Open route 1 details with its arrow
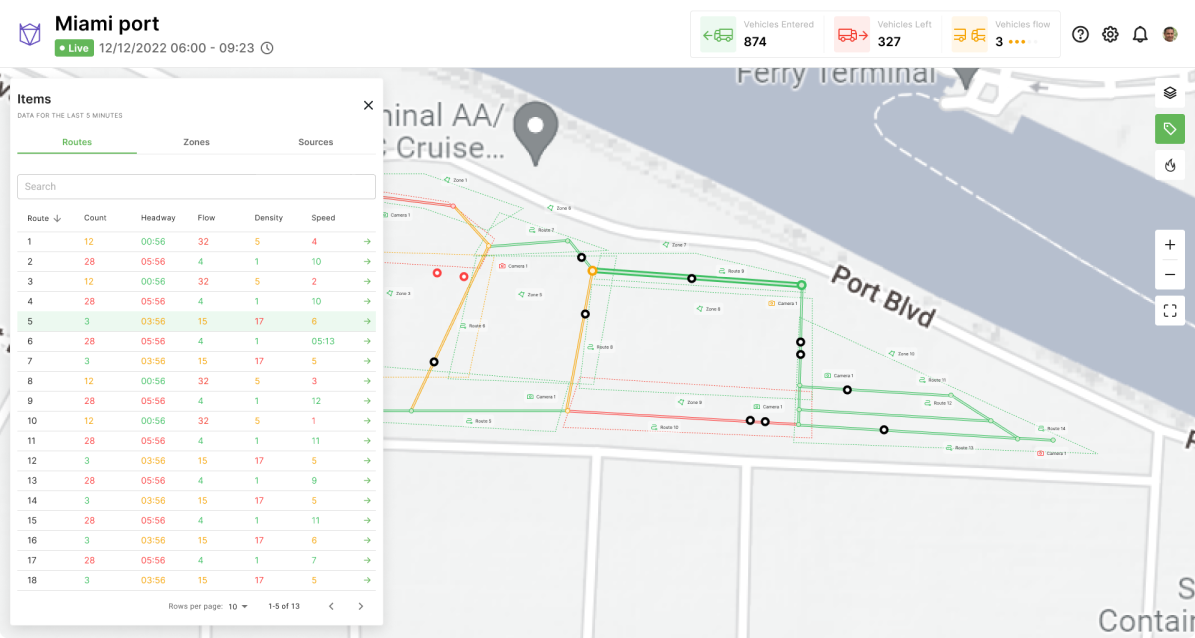This screenshot has height=638, width=1195. (x=367, y=242)
